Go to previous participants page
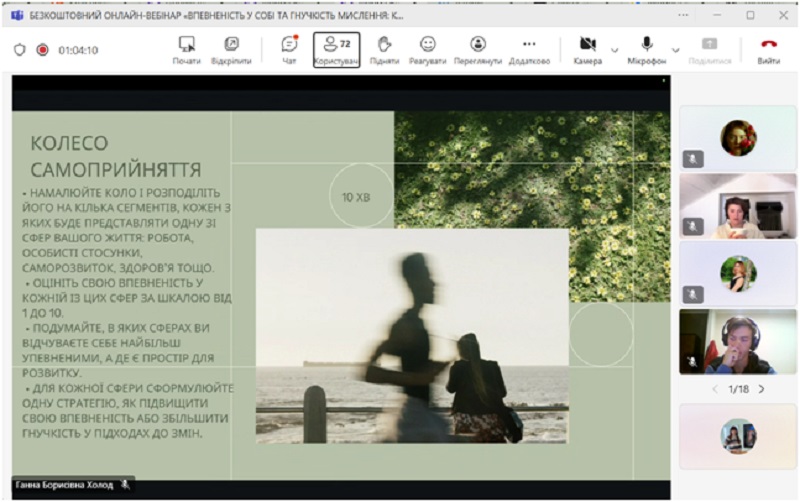The height and width of the screenshot is (502, 800). pos(714,388)
